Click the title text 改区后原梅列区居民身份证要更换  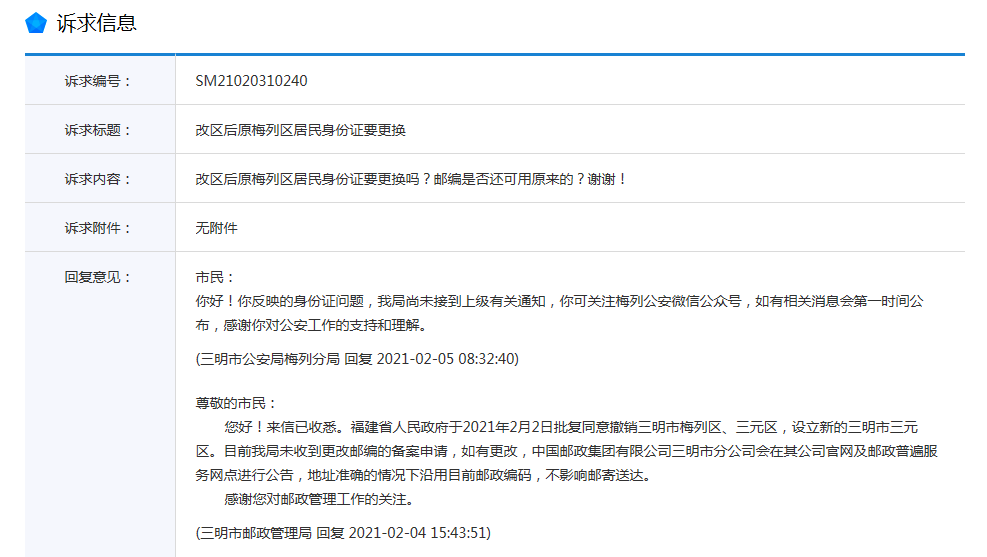tap(300, 130)
